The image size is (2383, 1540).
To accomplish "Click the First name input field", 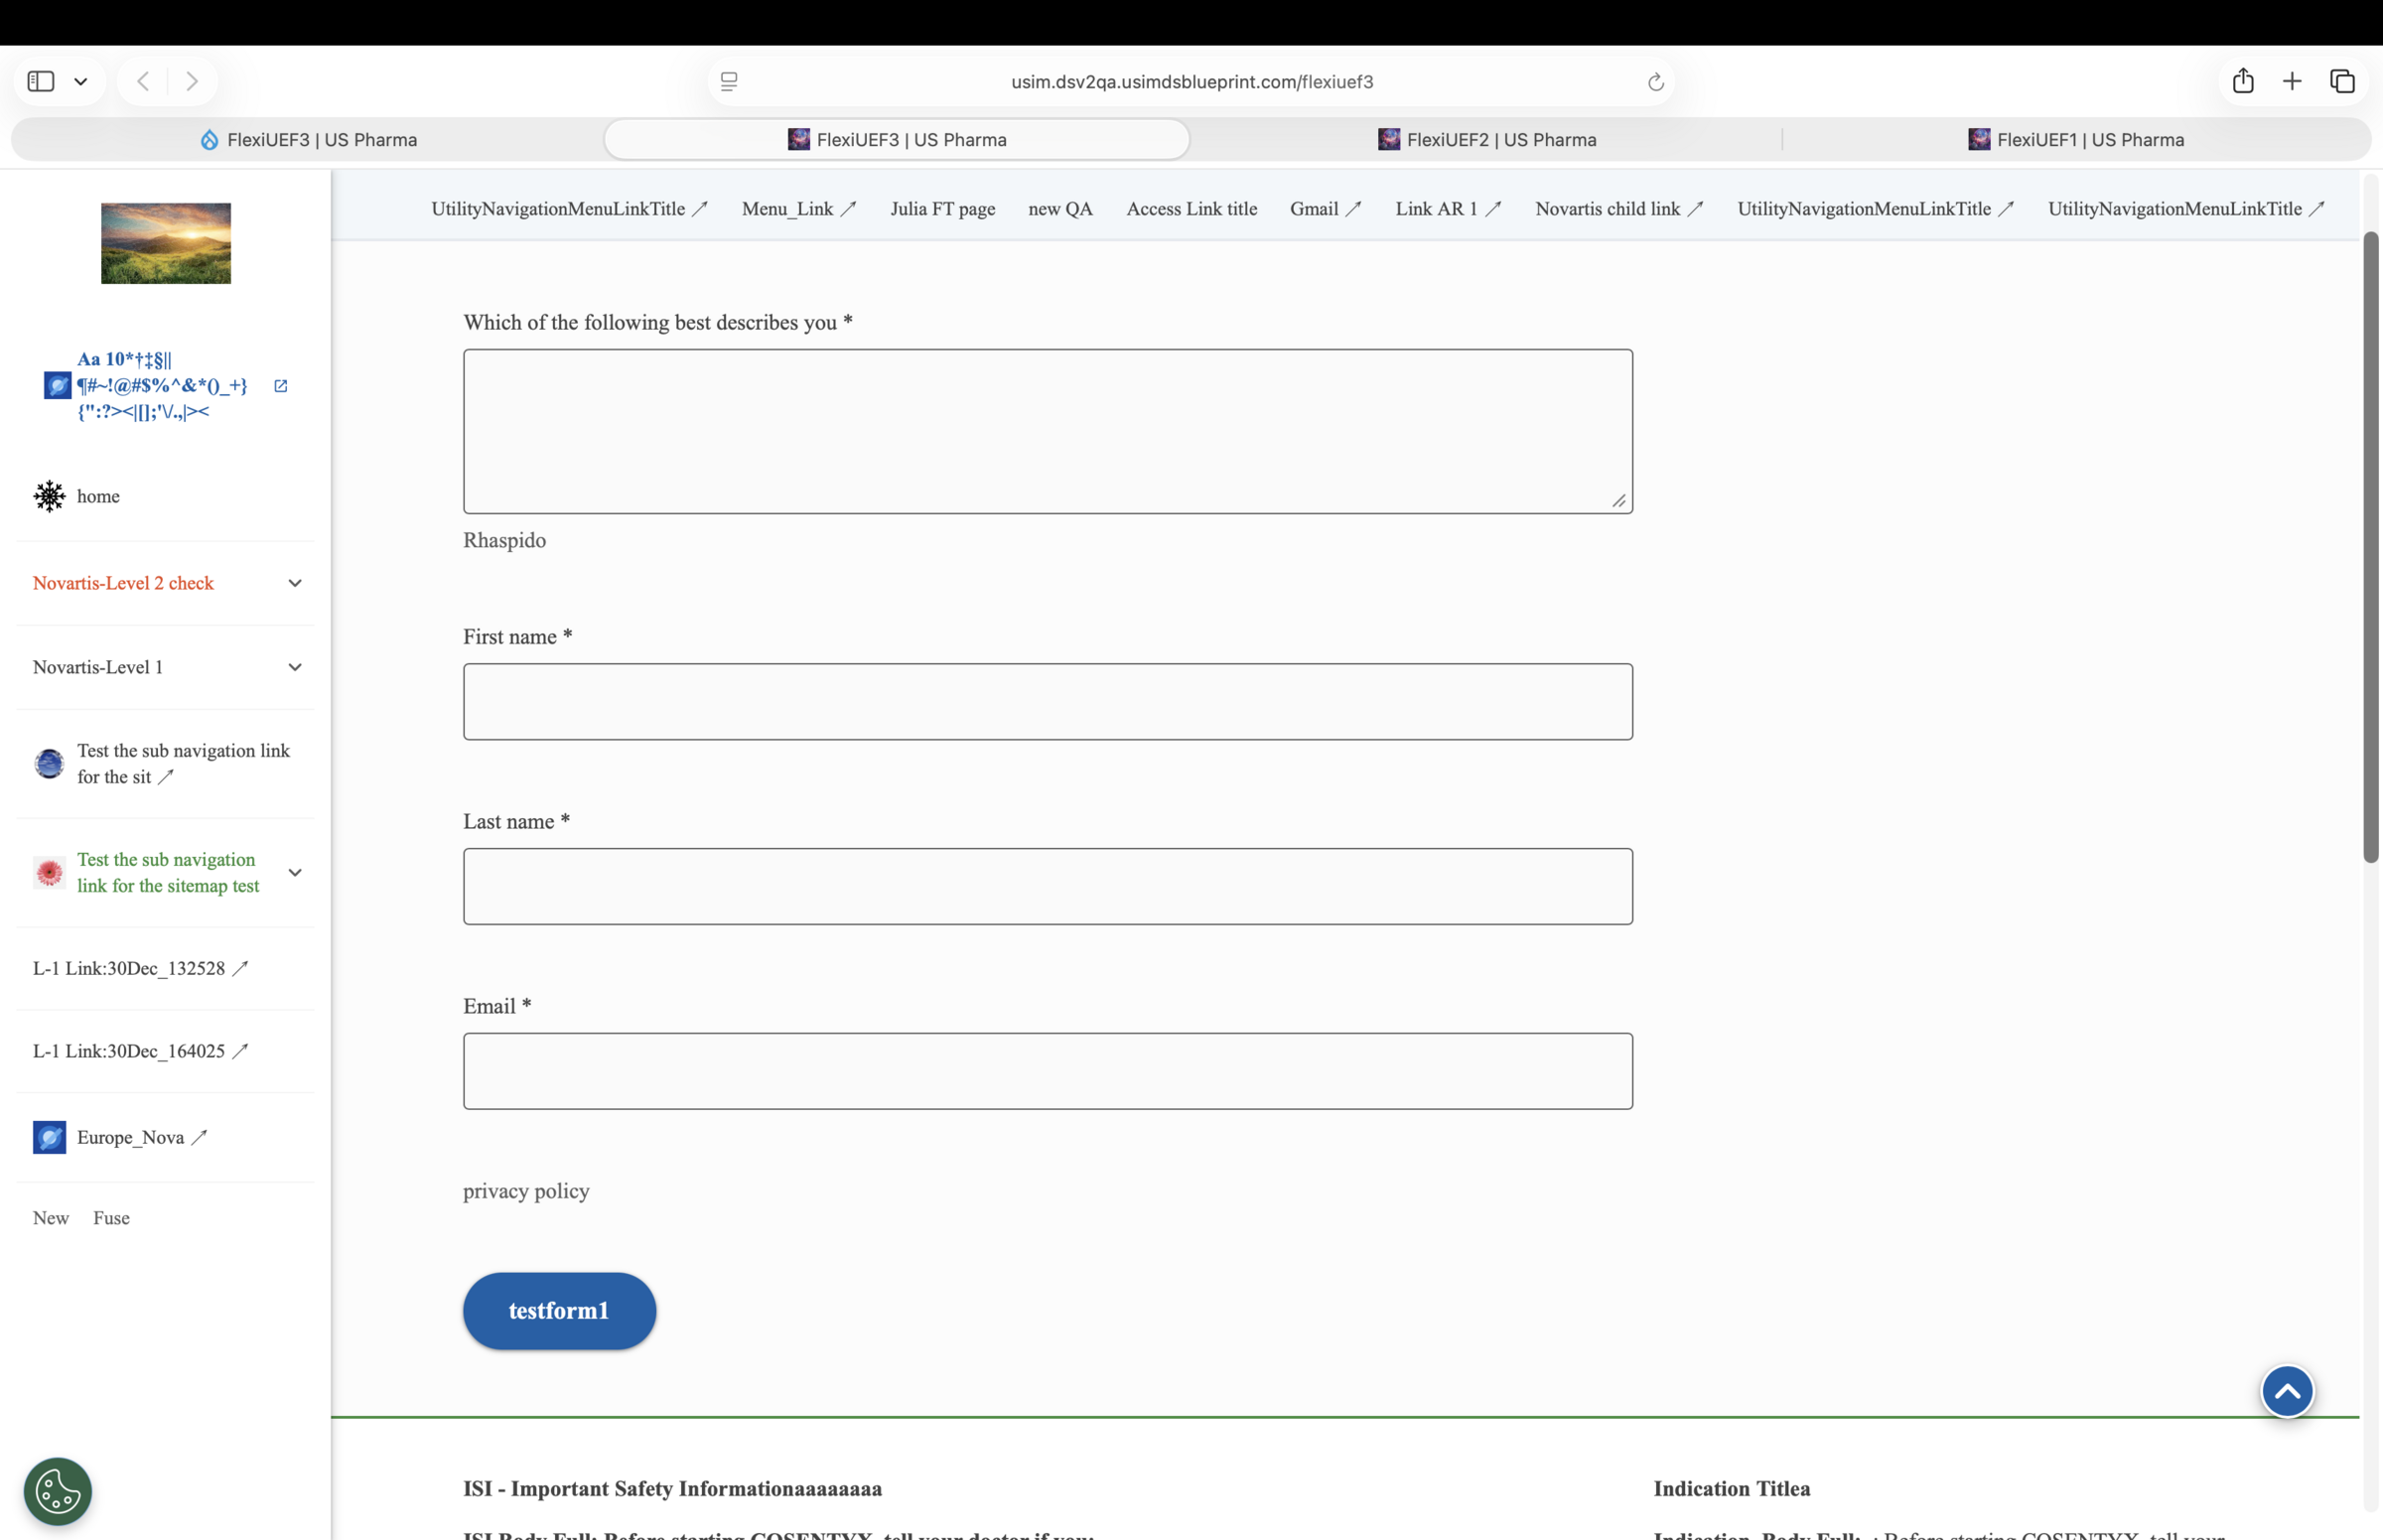I will pyautogui.click(x=1048, y=702).
